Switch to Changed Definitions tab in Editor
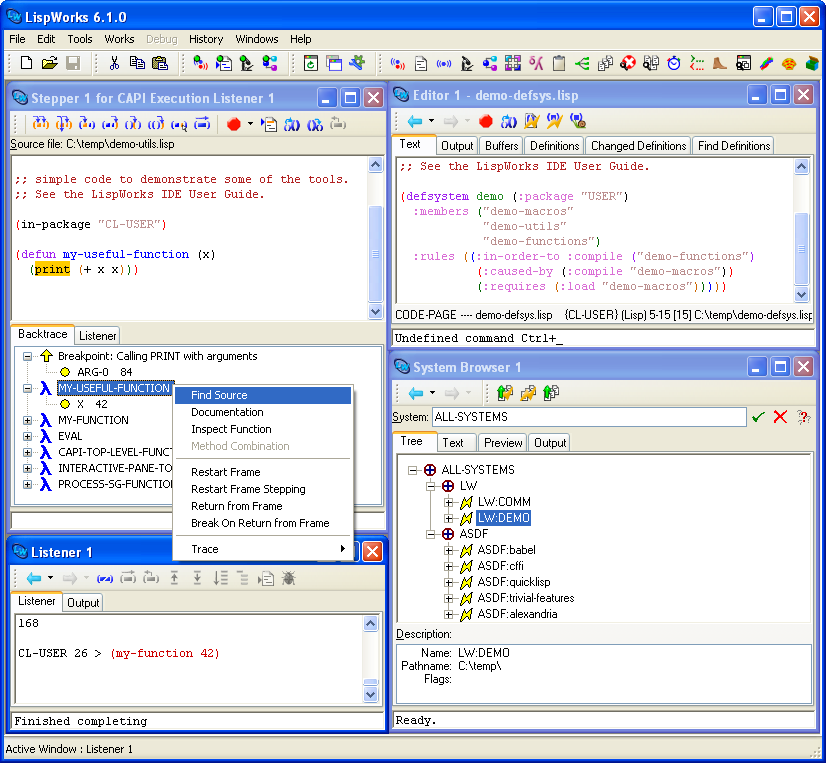The height and width of the screenshot is (763, 826). 638,146
